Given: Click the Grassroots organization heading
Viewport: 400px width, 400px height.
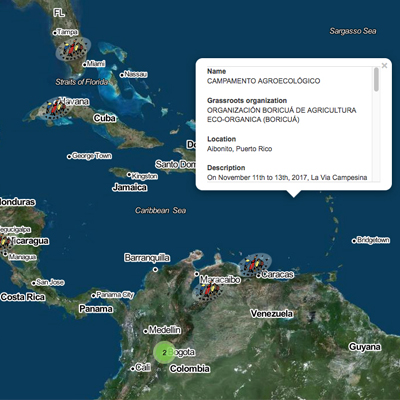Looking at the screenshot, I should [247, 101].
